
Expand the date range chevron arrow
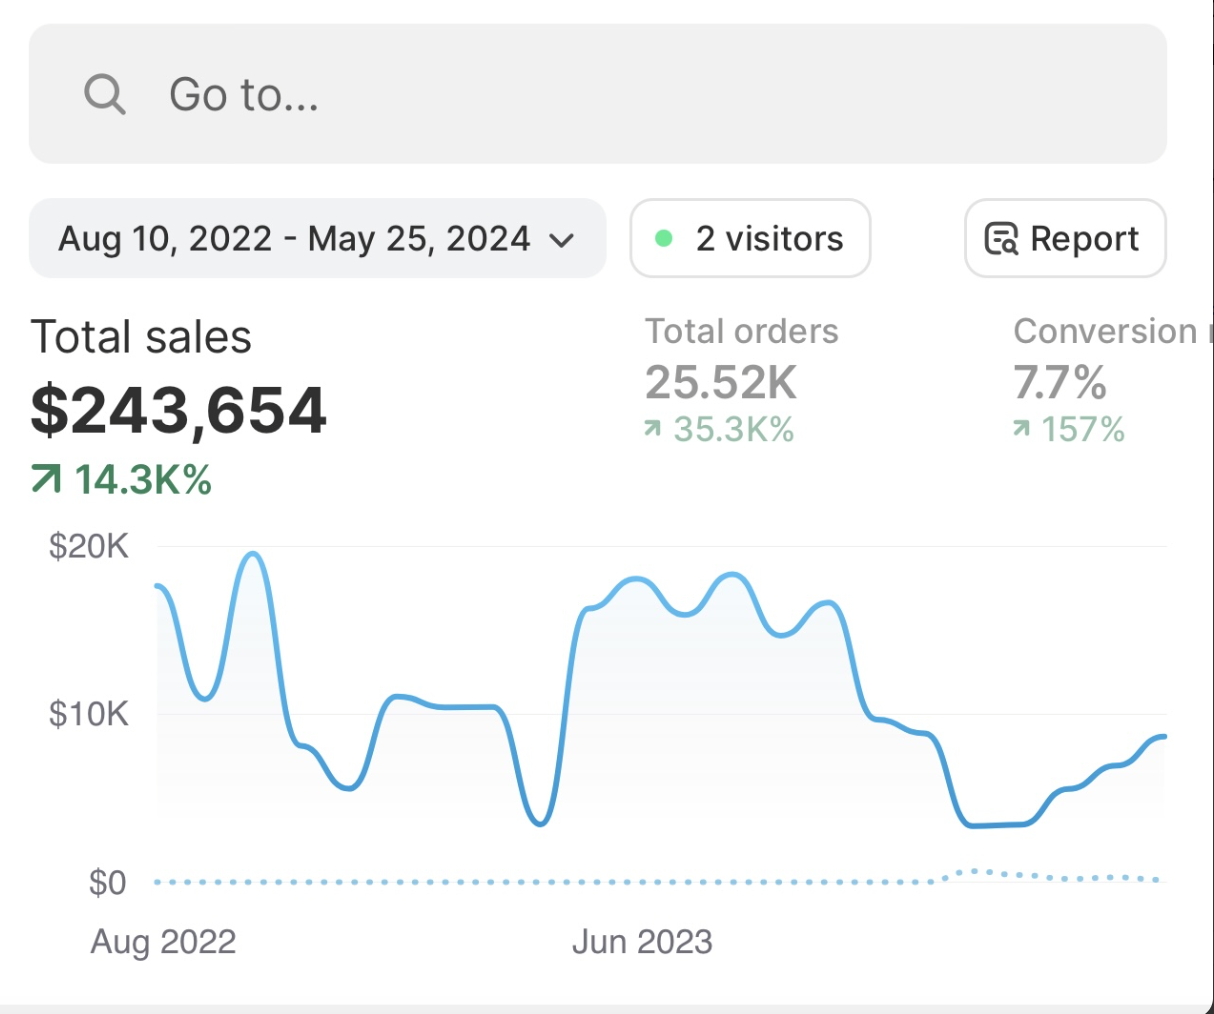tap(563, 240)
